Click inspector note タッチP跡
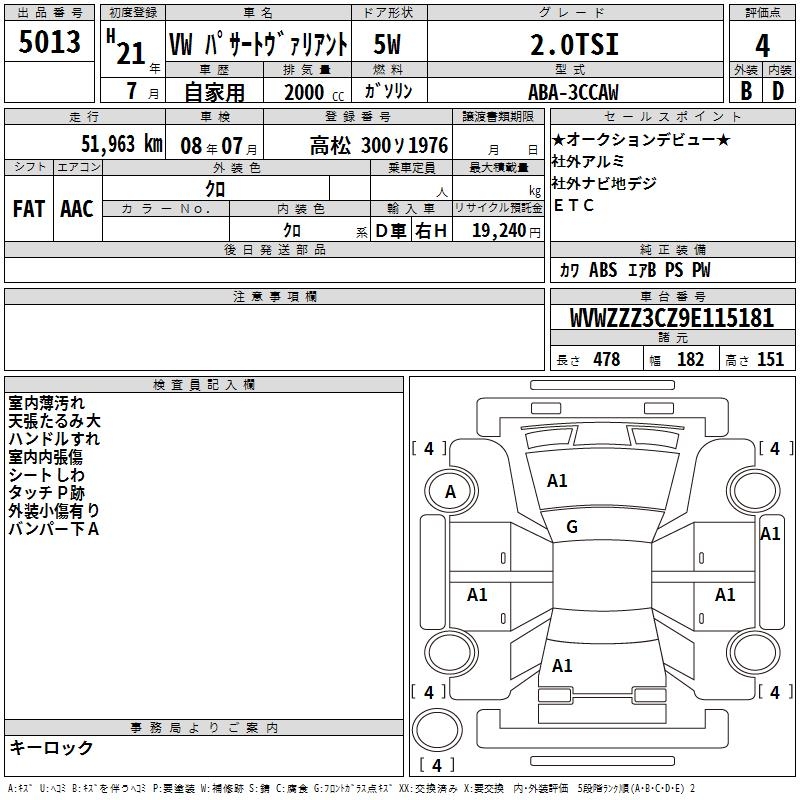Screen dimensions: 800x800 [46, 492]
